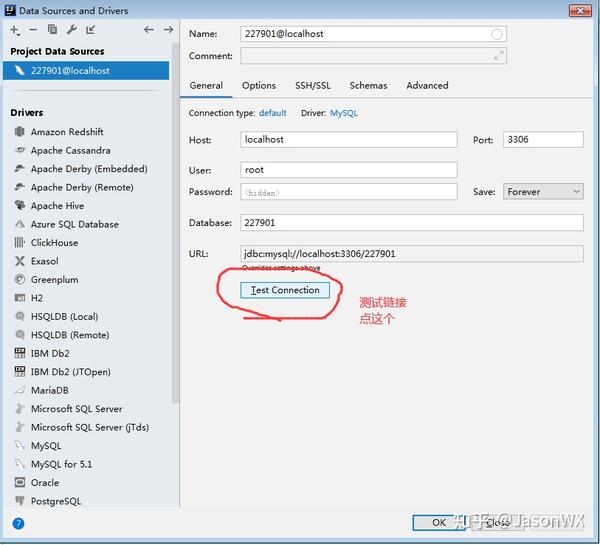
Task: Click the hidden Password field
Action: pos(349,192)
